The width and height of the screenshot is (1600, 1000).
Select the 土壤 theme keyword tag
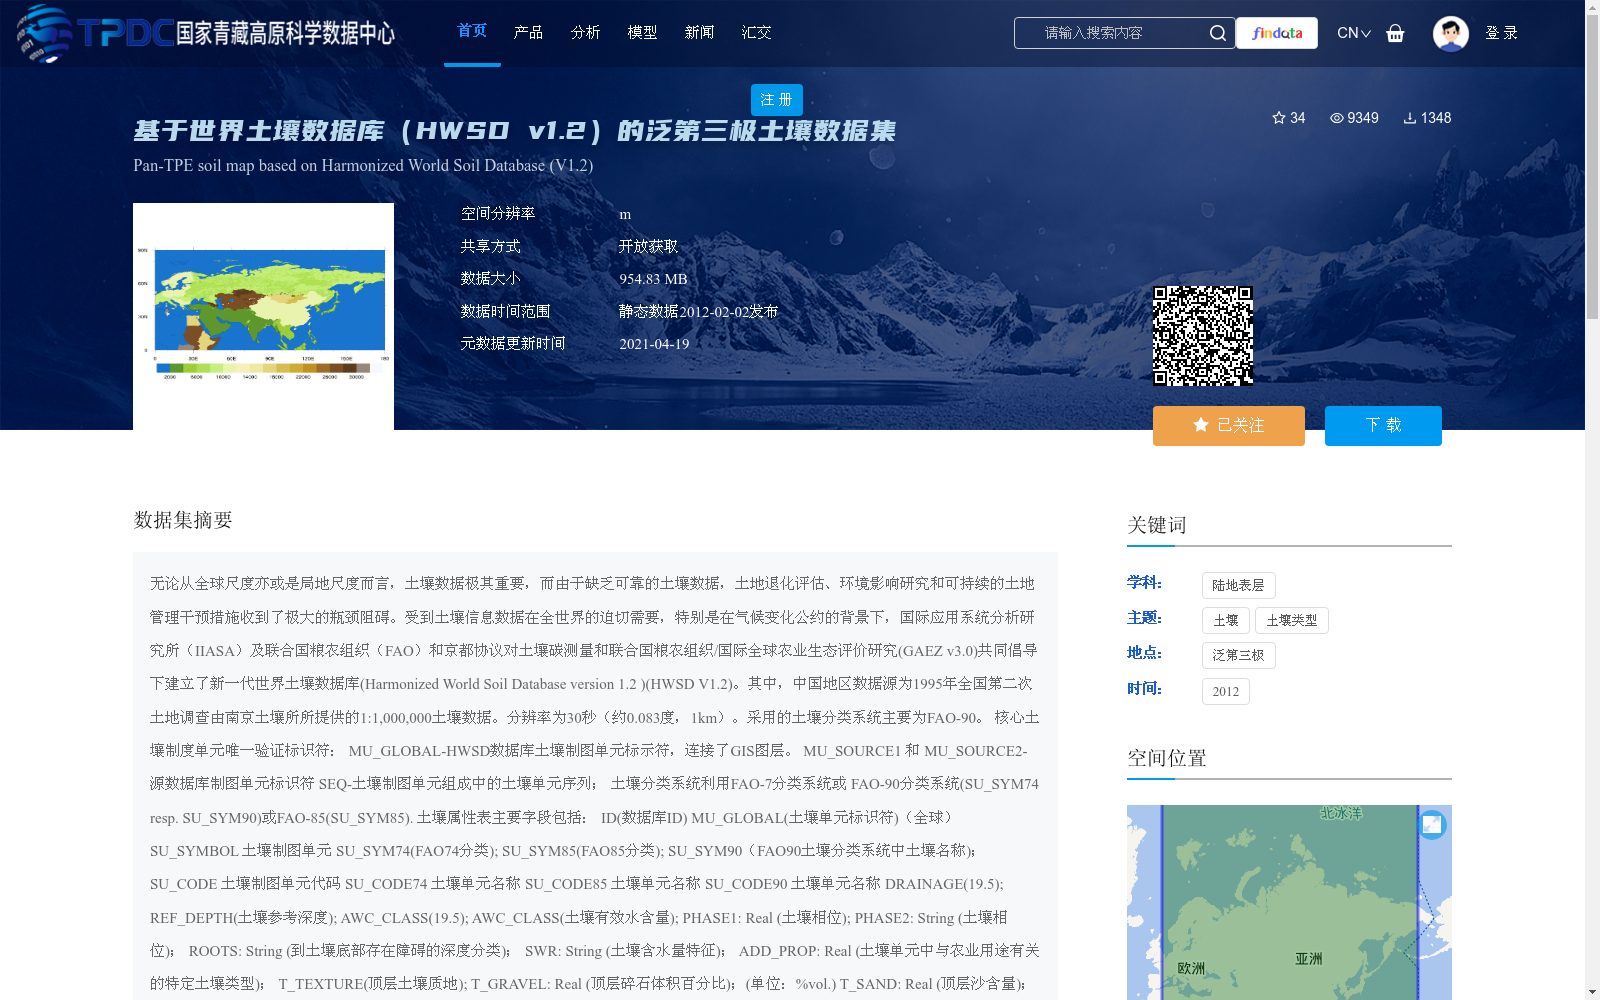[x=1225, y=620]
